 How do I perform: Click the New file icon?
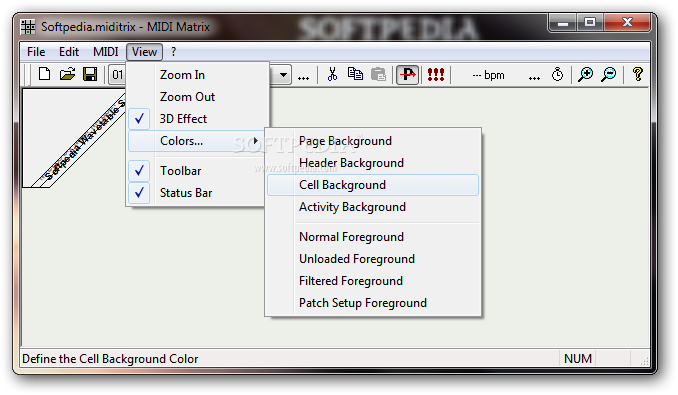click(x=44, y=74)
